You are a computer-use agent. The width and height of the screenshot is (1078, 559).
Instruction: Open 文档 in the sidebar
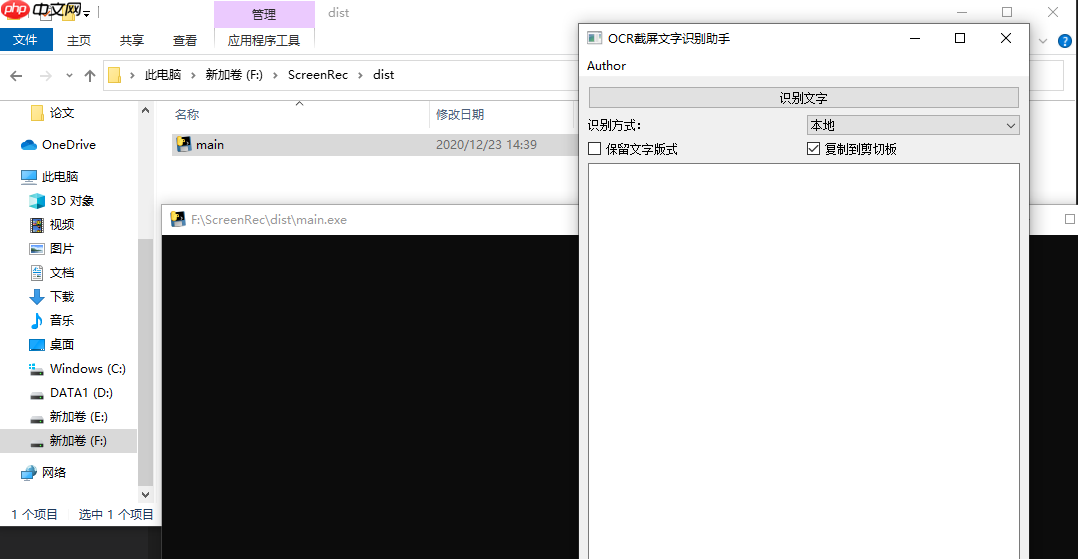click(62, 272)
